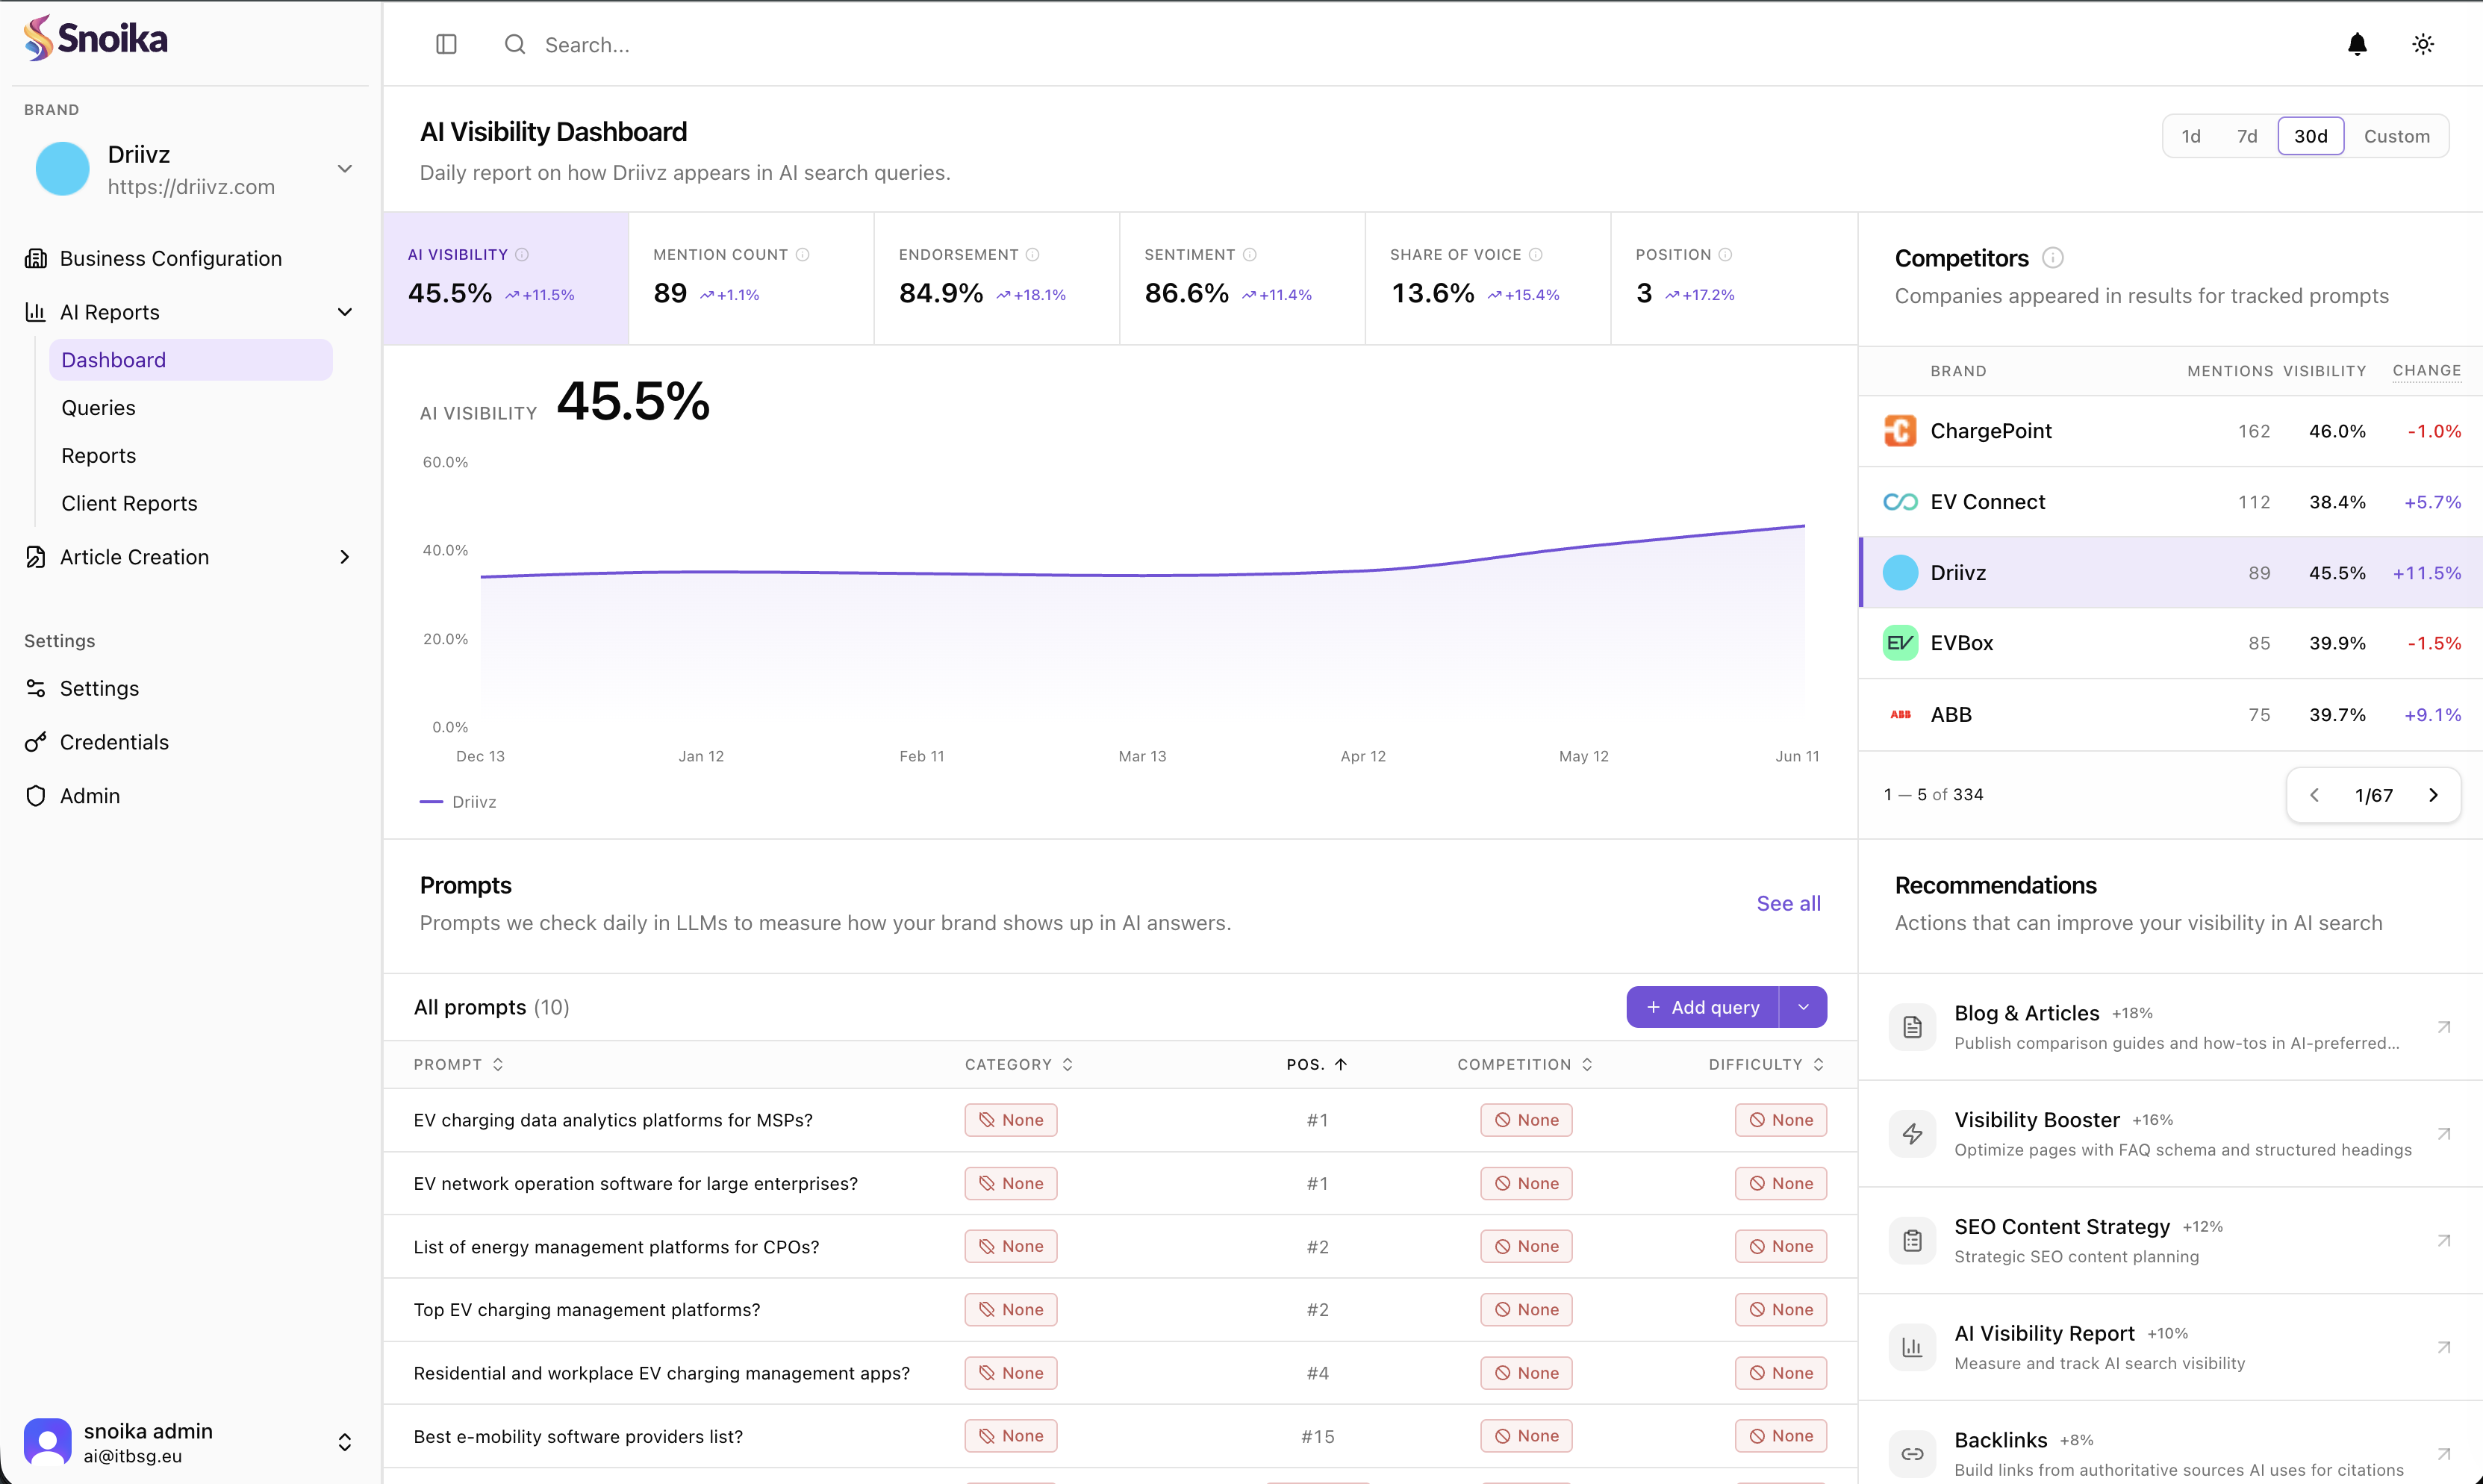Viewport: 2483px width, 1484px height.
Task: Sort prompts by the Competition column
Action: (x=1525, y=1064)
